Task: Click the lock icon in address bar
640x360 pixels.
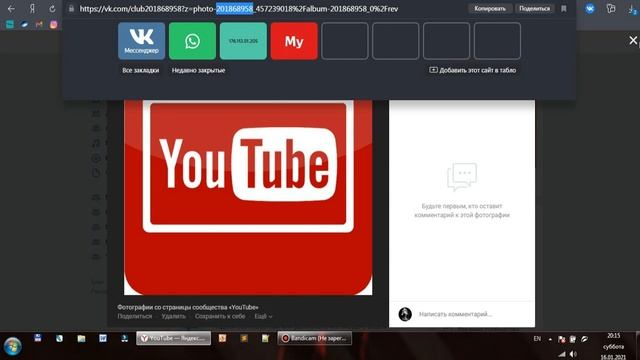Action: tap(71, 9)
